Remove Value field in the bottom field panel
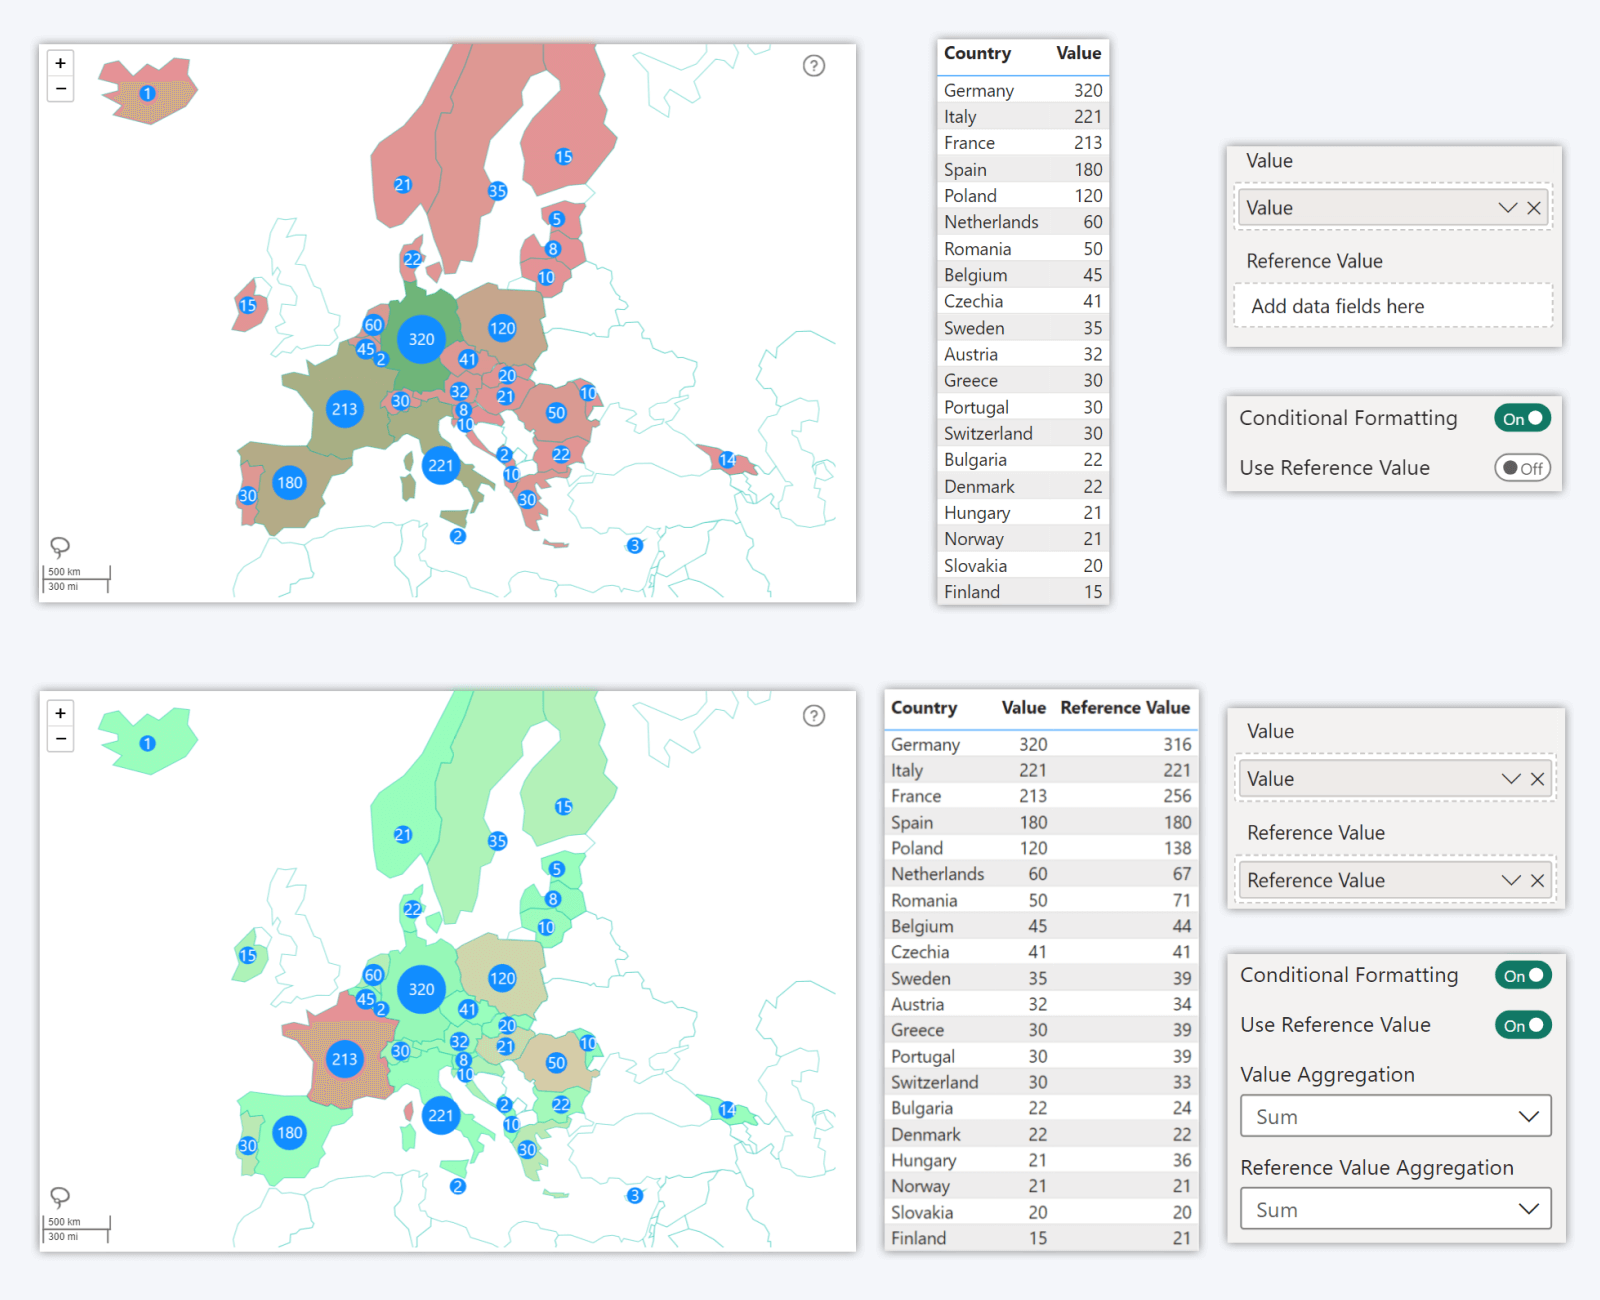Image resolution: width=1600 pixels, height=1300 pixels. (x=1537, y=779)
